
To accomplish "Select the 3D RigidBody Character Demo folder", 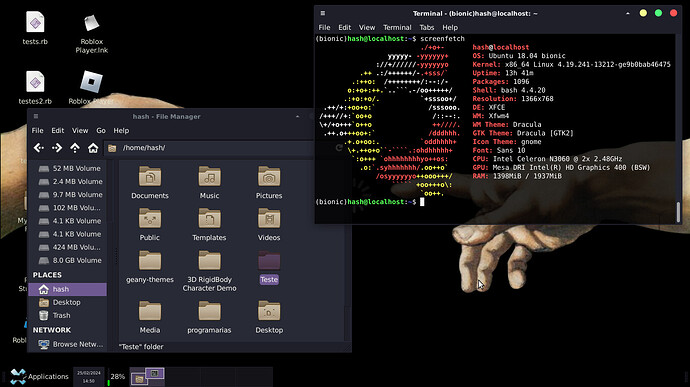I will 209,271.
